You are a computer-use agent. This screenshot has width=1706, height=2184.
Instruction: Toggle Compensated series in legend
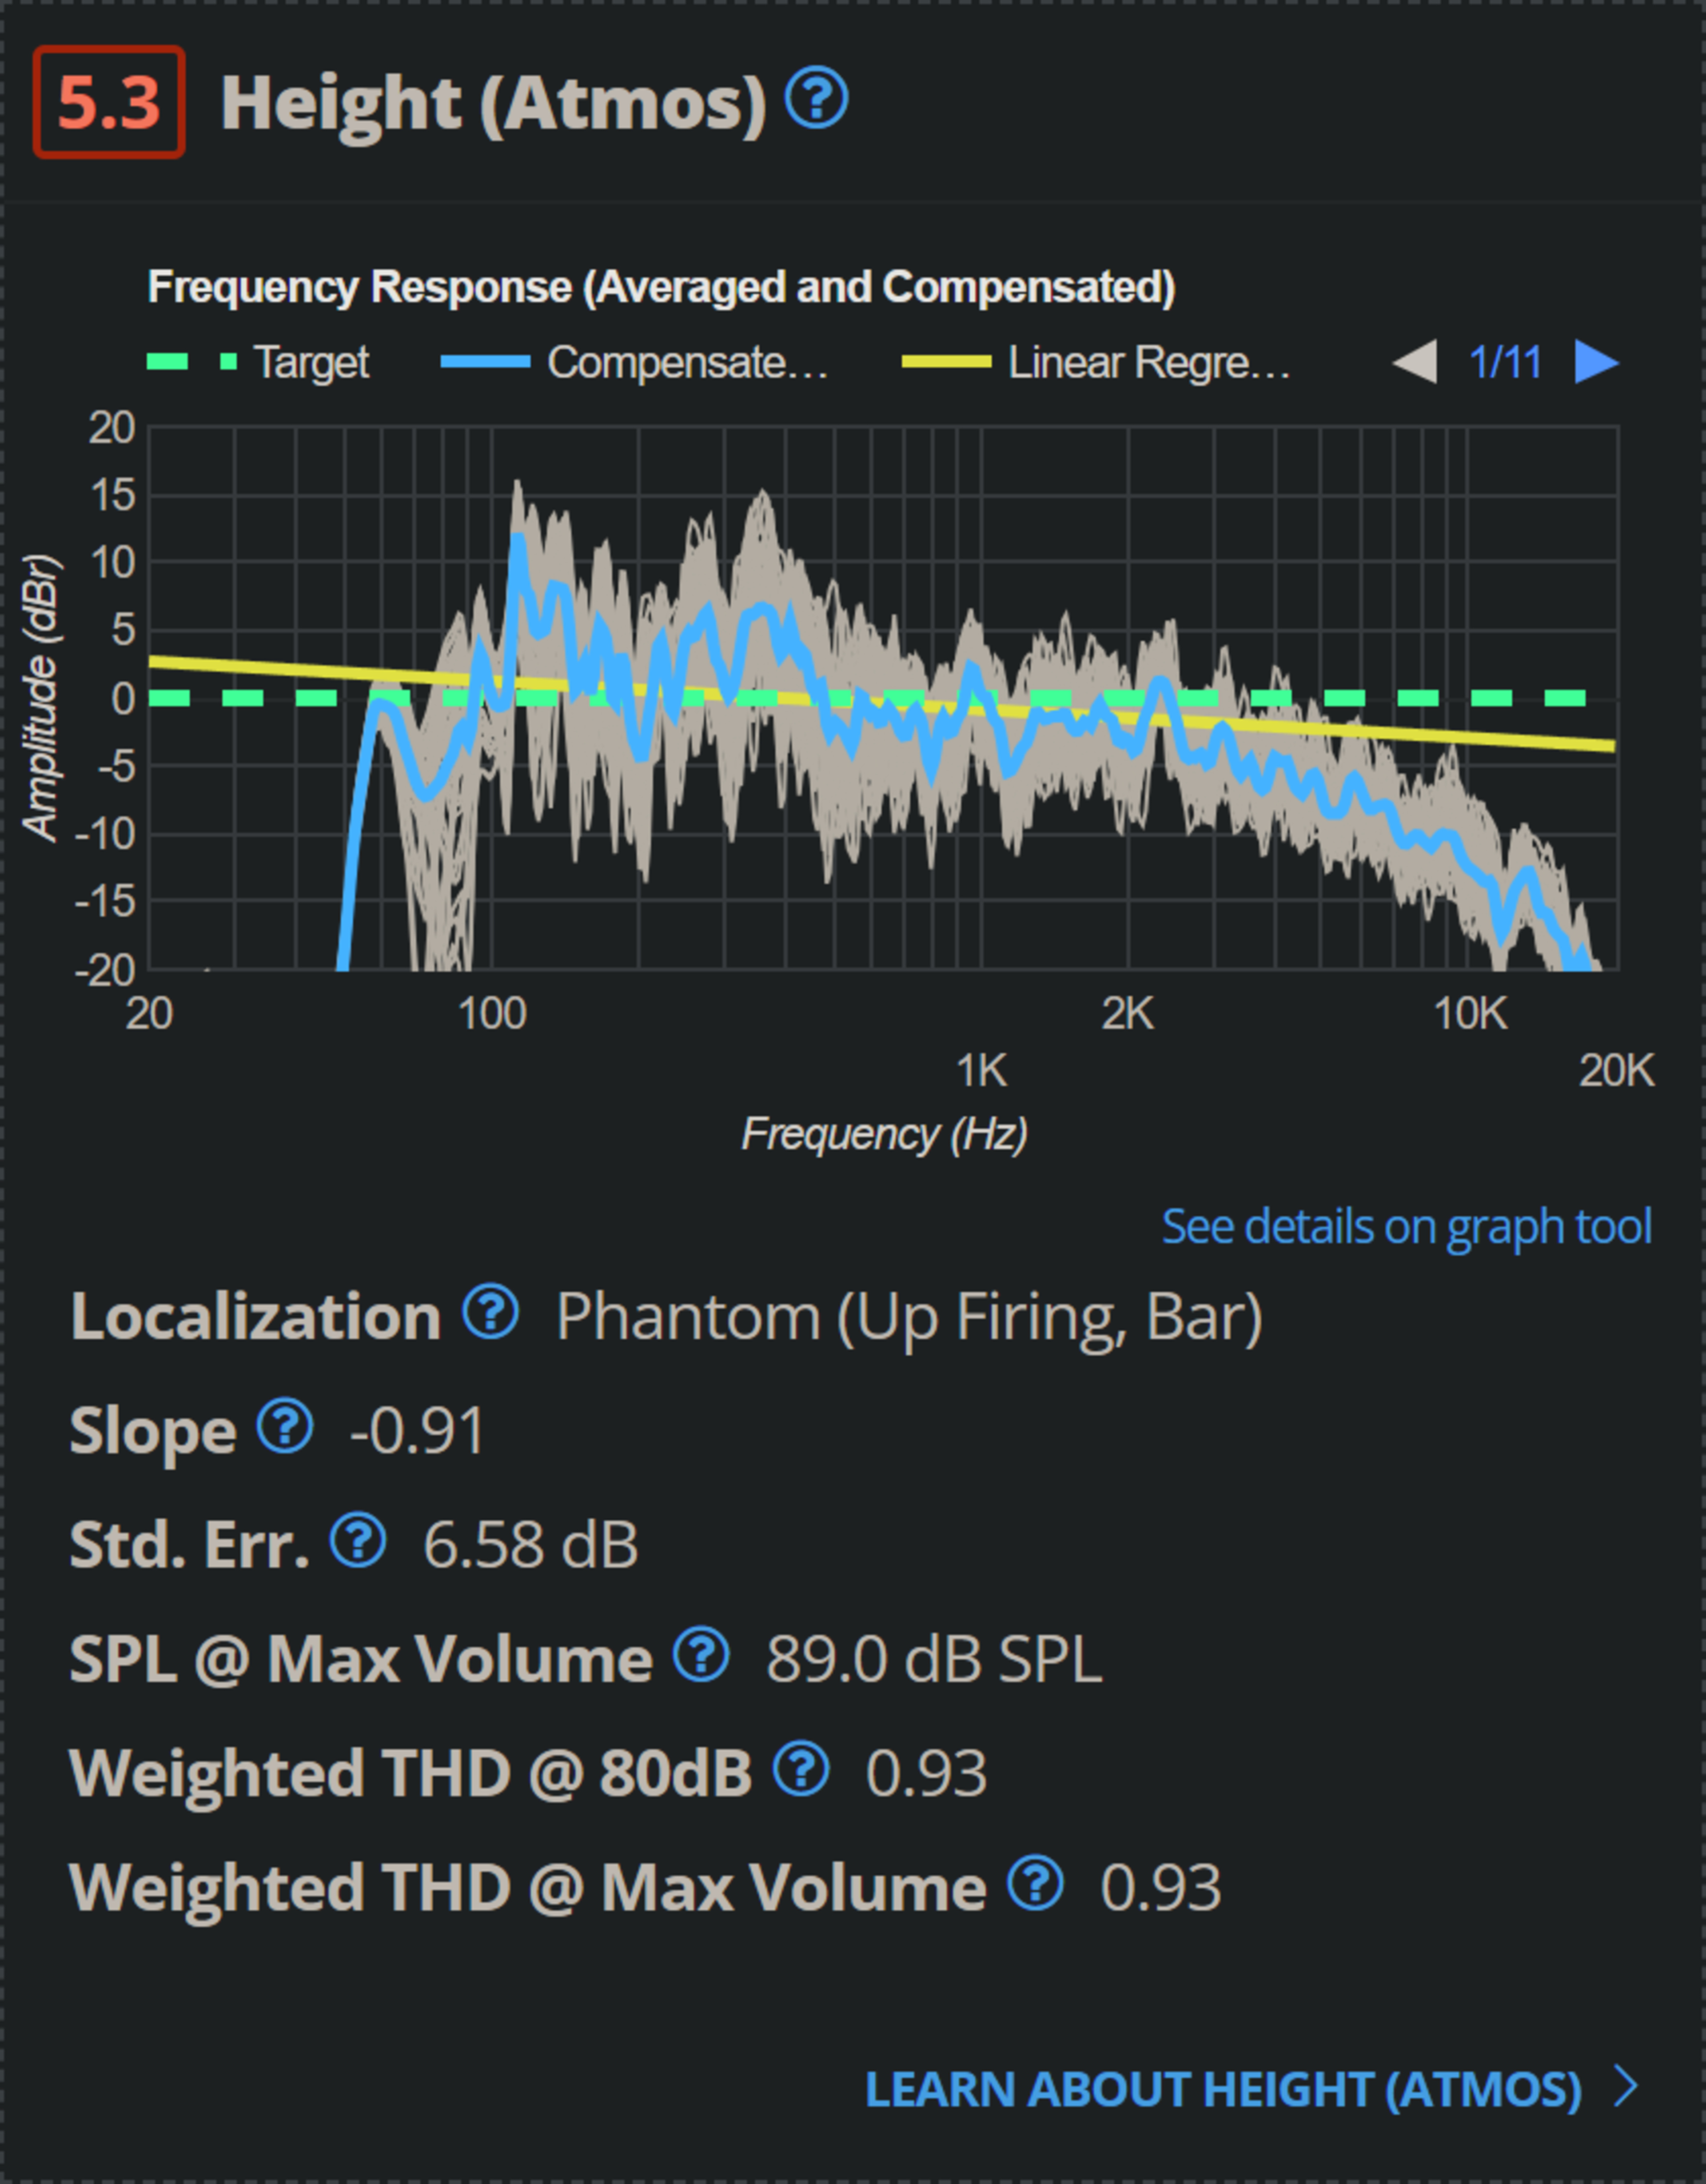point(688,362)
